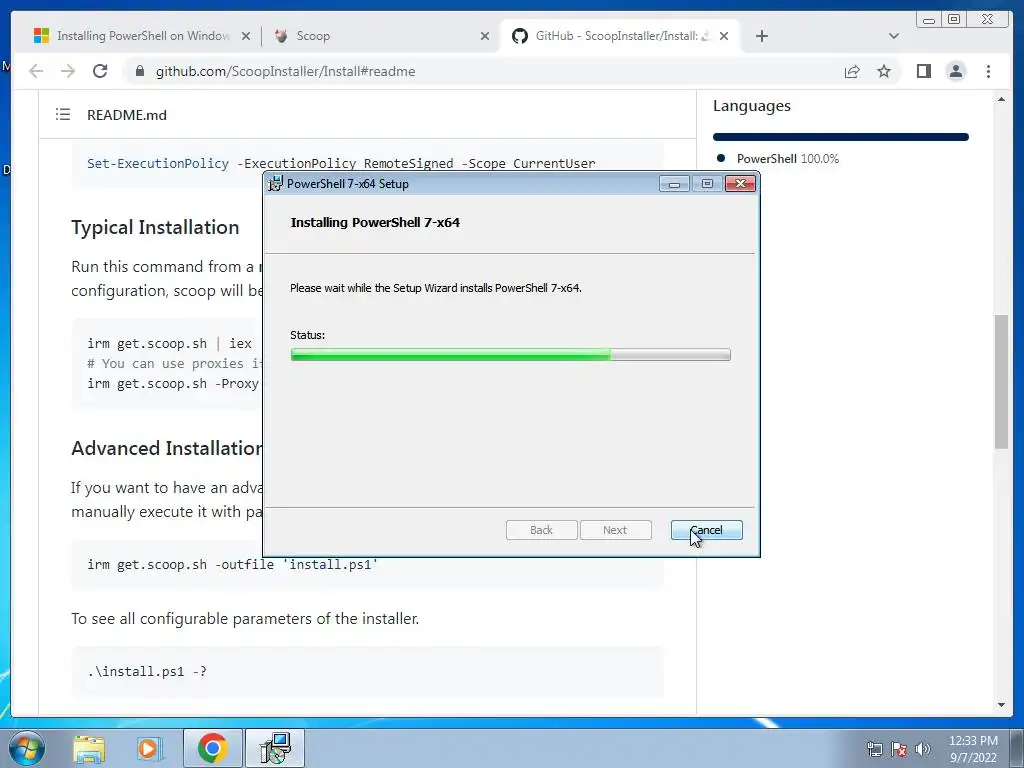1024x768 pixels.
Task: Minimize the Chrome window
Action: point(929,20)
